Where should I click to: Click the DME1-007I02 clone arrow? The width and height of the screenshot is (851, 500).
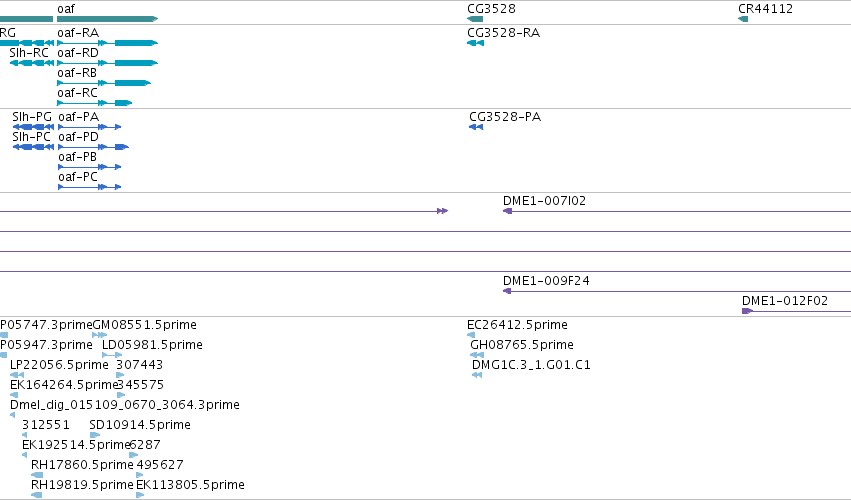pyautogui.click(x=677, y=211)
